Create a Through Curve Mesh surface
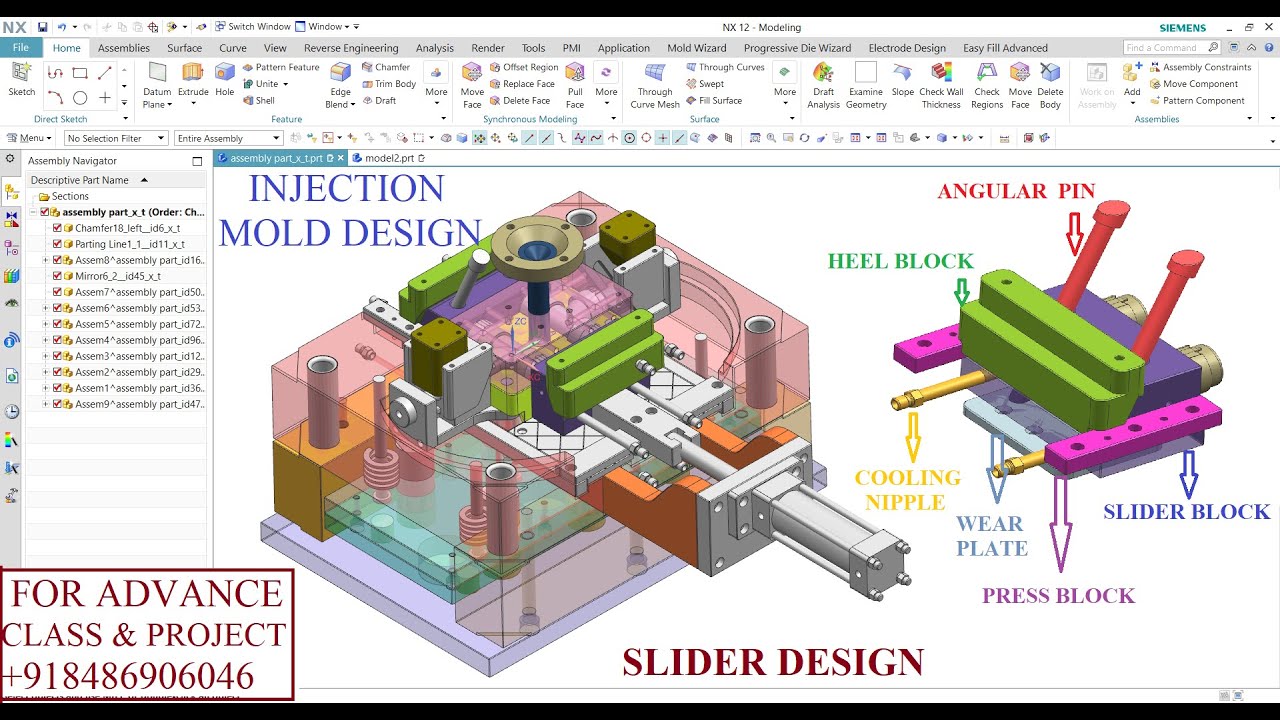This screenshot has height=720, width=1280. click(x=655, y=85)
